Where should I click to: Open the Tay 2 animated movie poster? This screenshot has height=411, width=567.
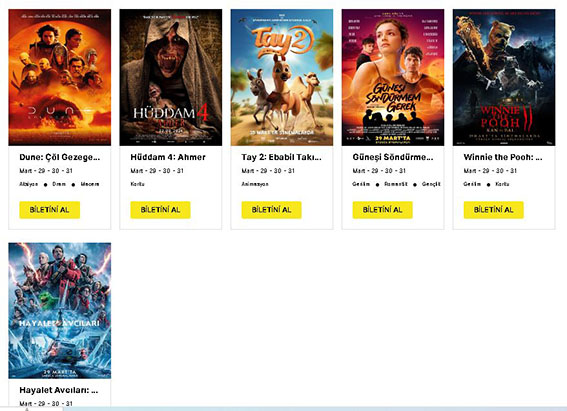tap(282, 77)
